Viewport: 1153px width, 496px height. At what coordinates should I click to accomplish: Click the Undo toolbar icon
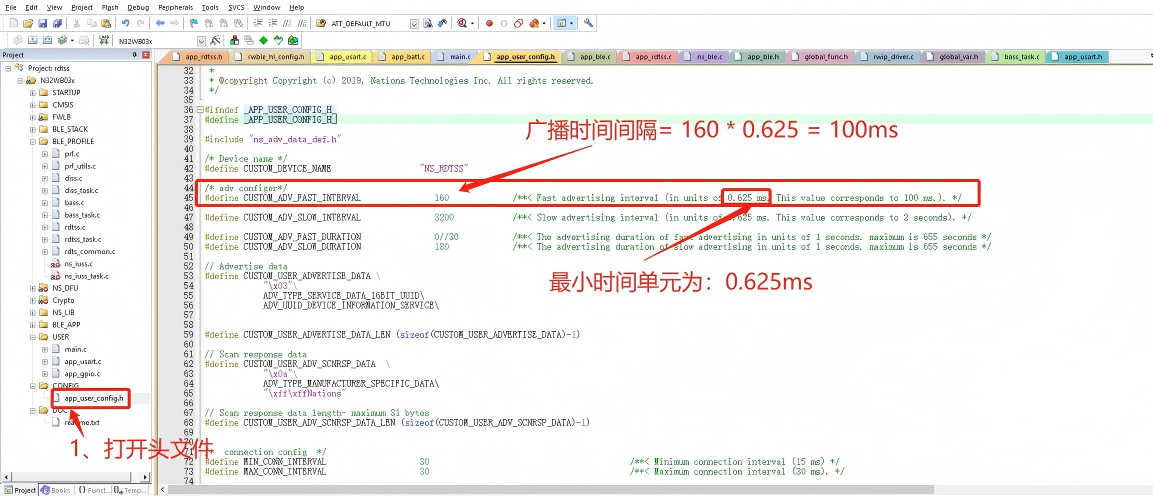[126, 23]
